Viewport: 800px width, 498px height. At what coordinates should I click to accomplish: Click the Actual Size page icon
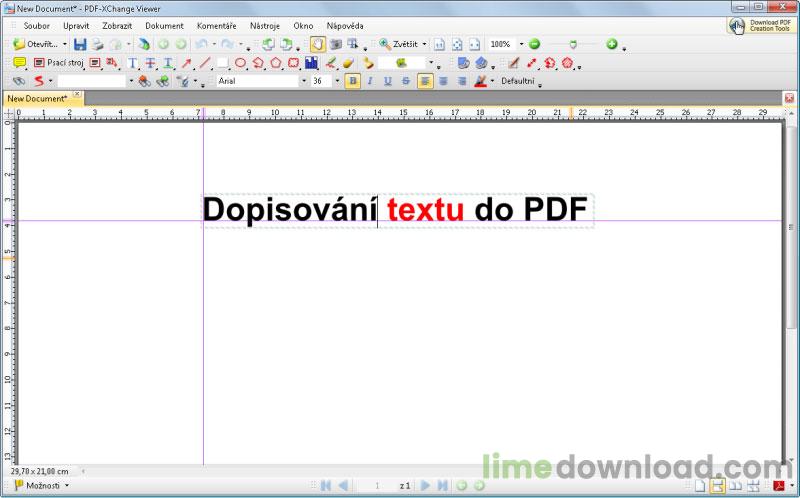point(439,44)
